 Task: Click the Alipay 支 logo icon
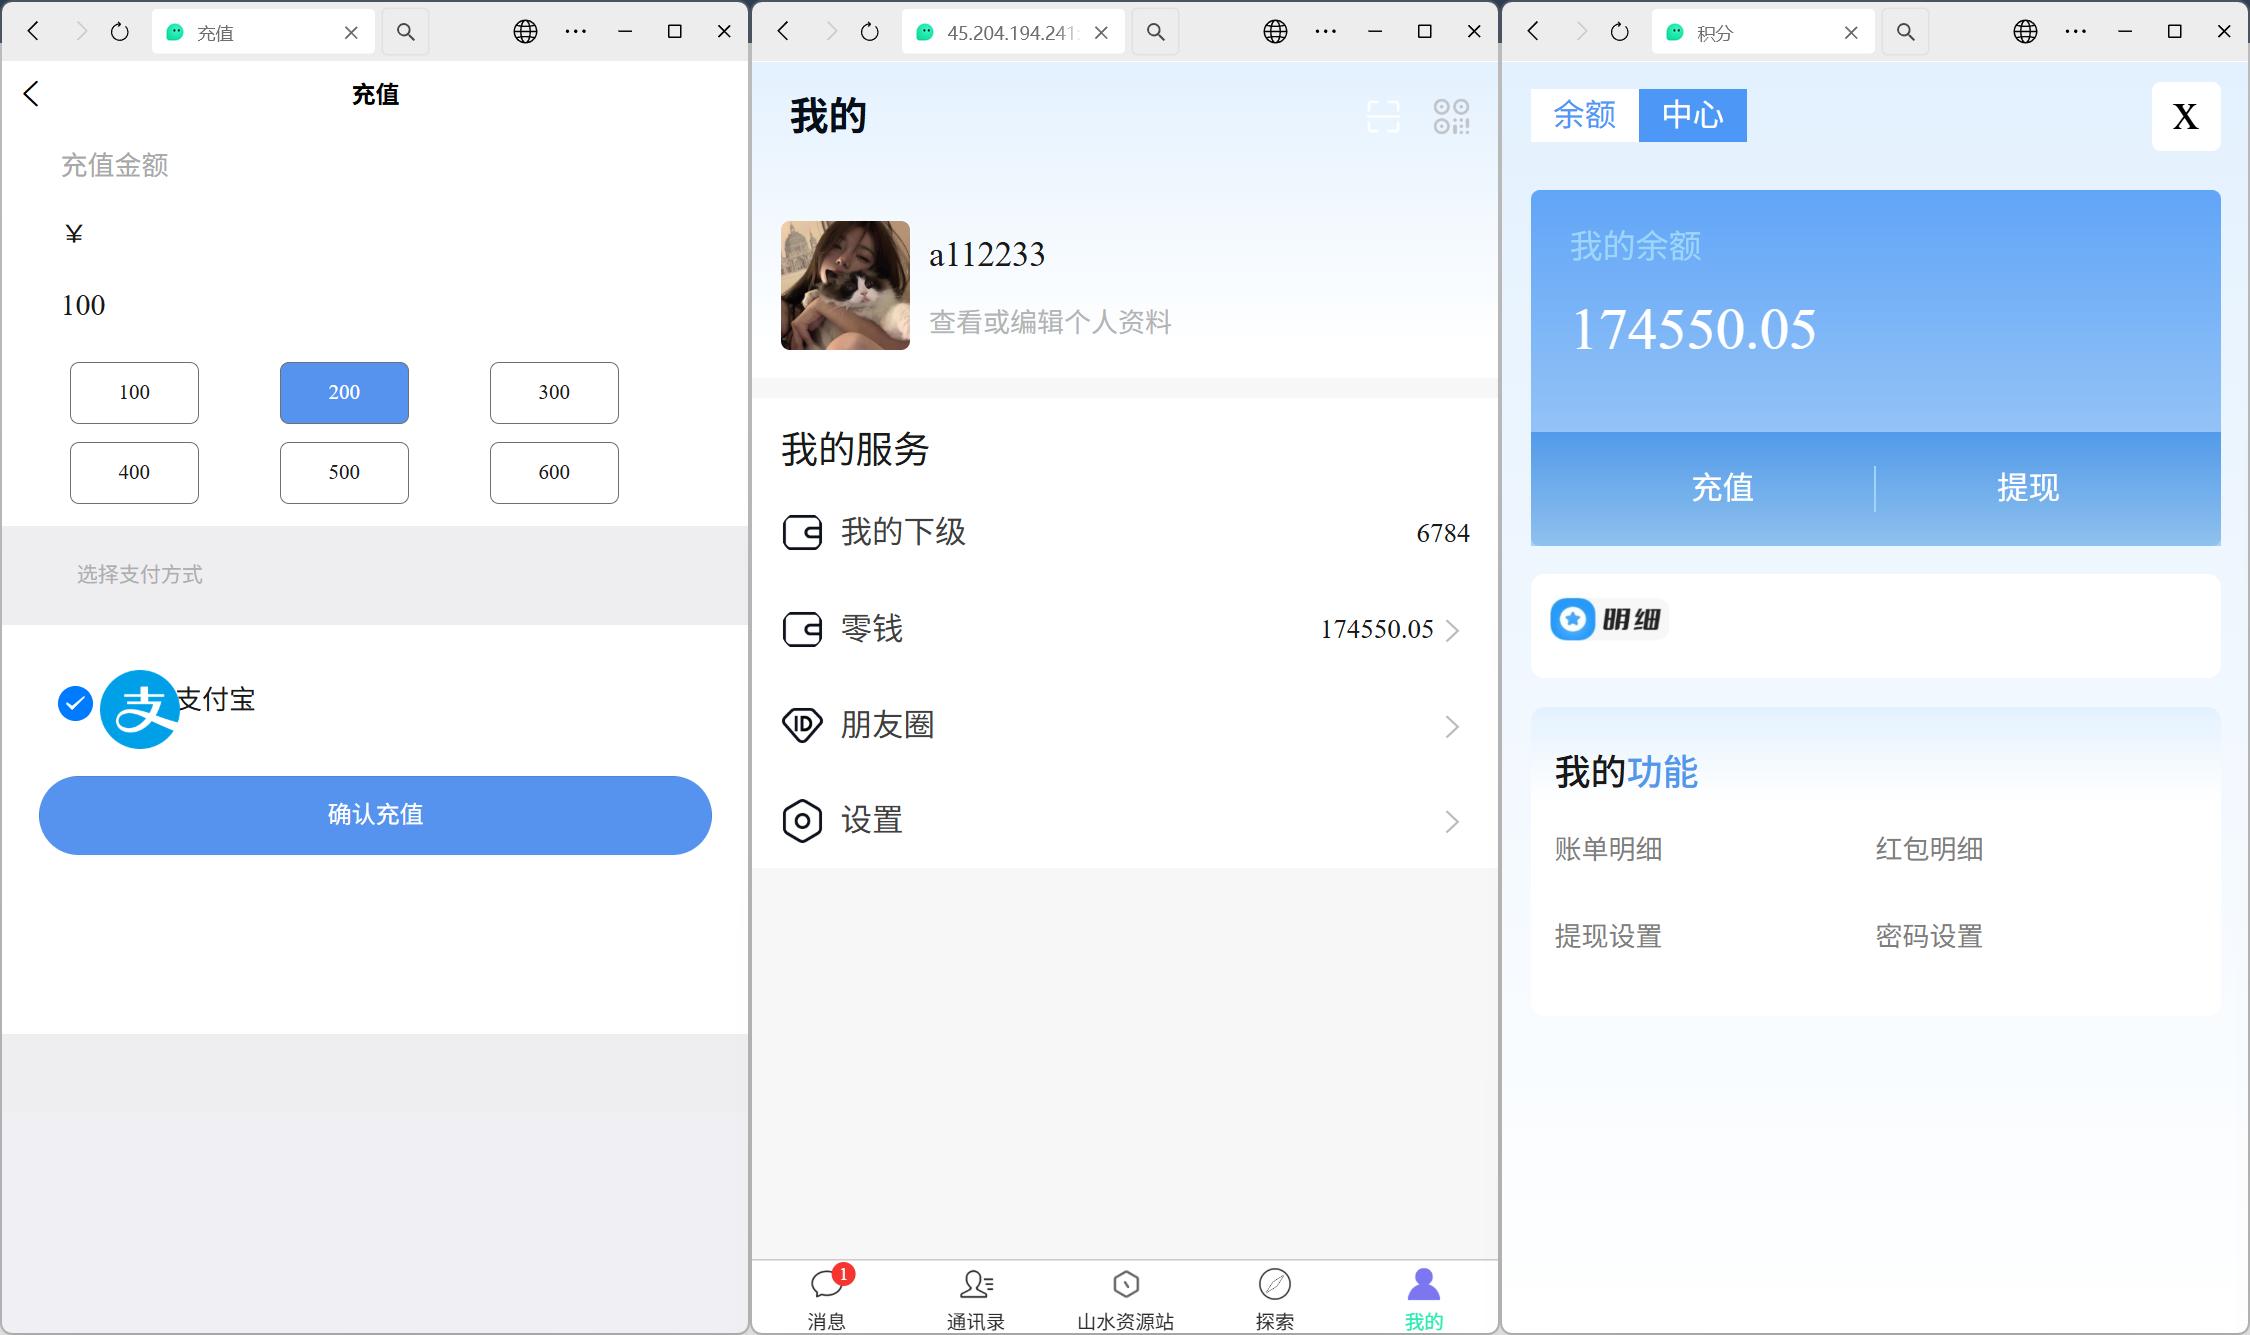coord(139,709)
